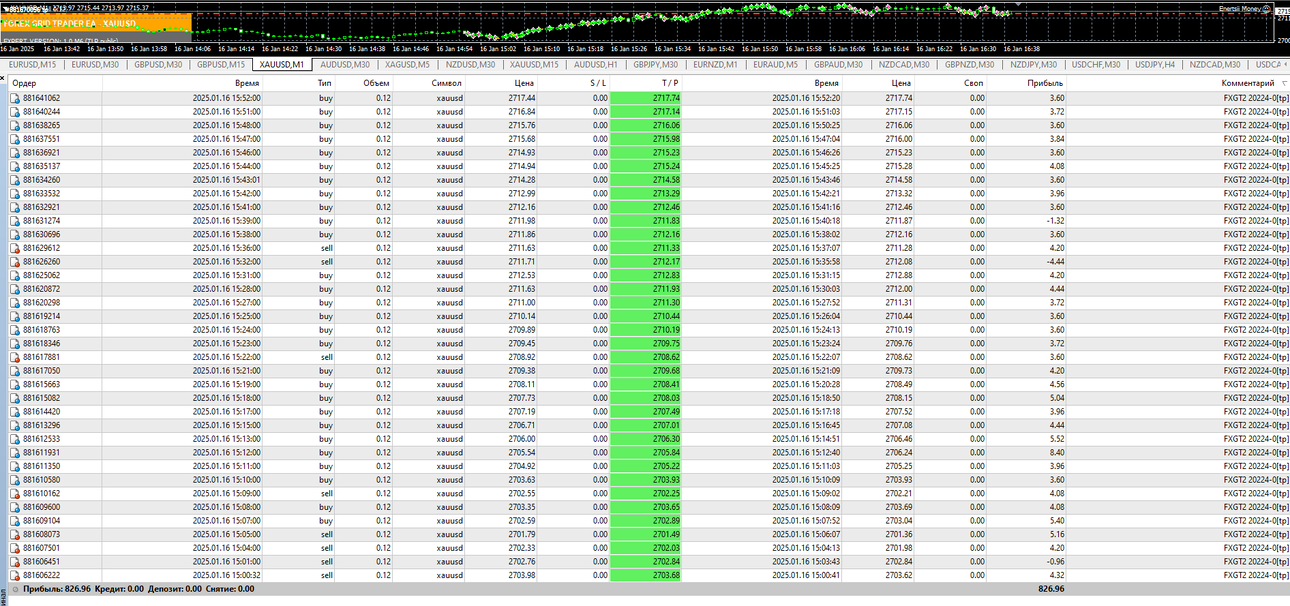
Task: Click the S / L column header
Action: point(597,83)
